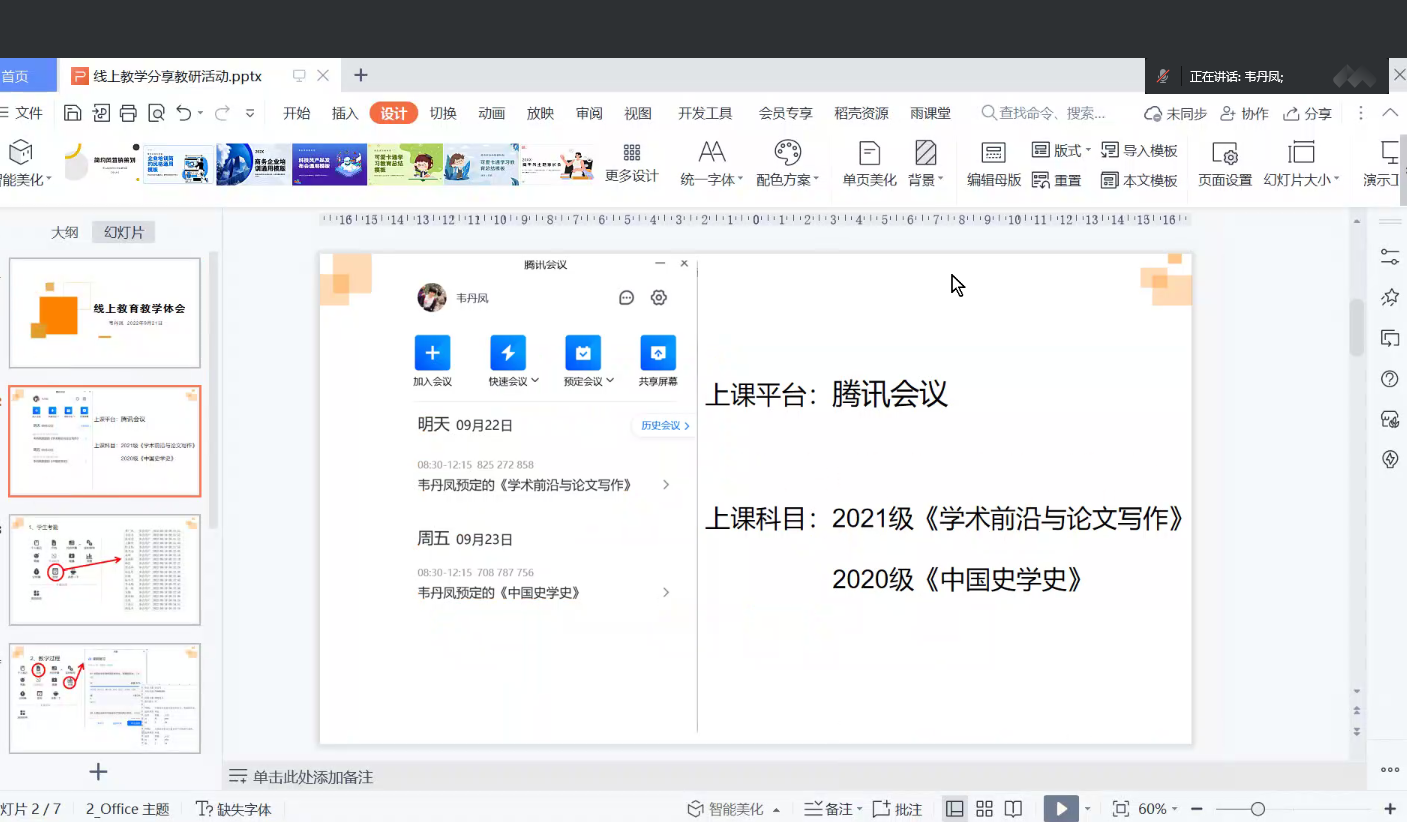
Task: Switch to the 插入 ribbon tab
Action: coord(345,113)
